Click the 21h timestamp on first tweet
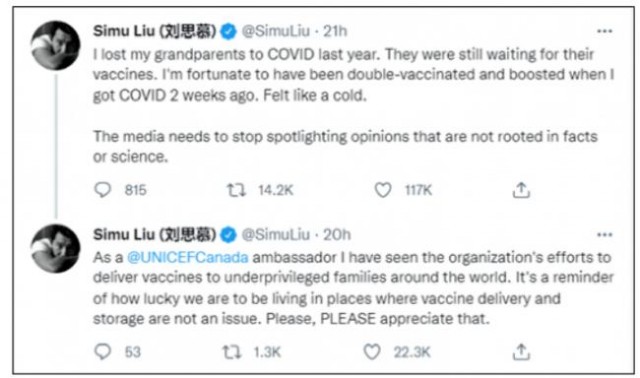640x378 pixels. tap(335, 31)
